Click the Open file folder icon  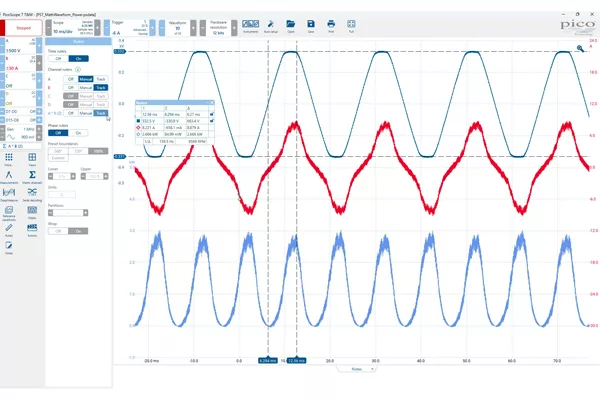tap(291, 26)
